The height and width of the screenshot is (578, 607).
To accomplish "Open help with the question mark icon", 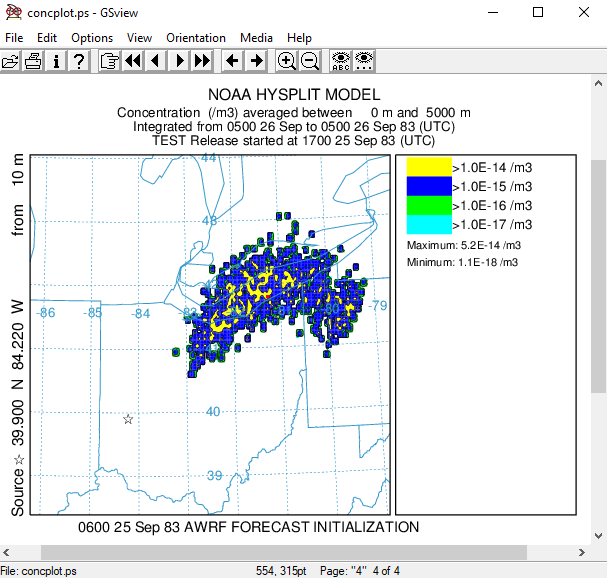I will (79, 61).
